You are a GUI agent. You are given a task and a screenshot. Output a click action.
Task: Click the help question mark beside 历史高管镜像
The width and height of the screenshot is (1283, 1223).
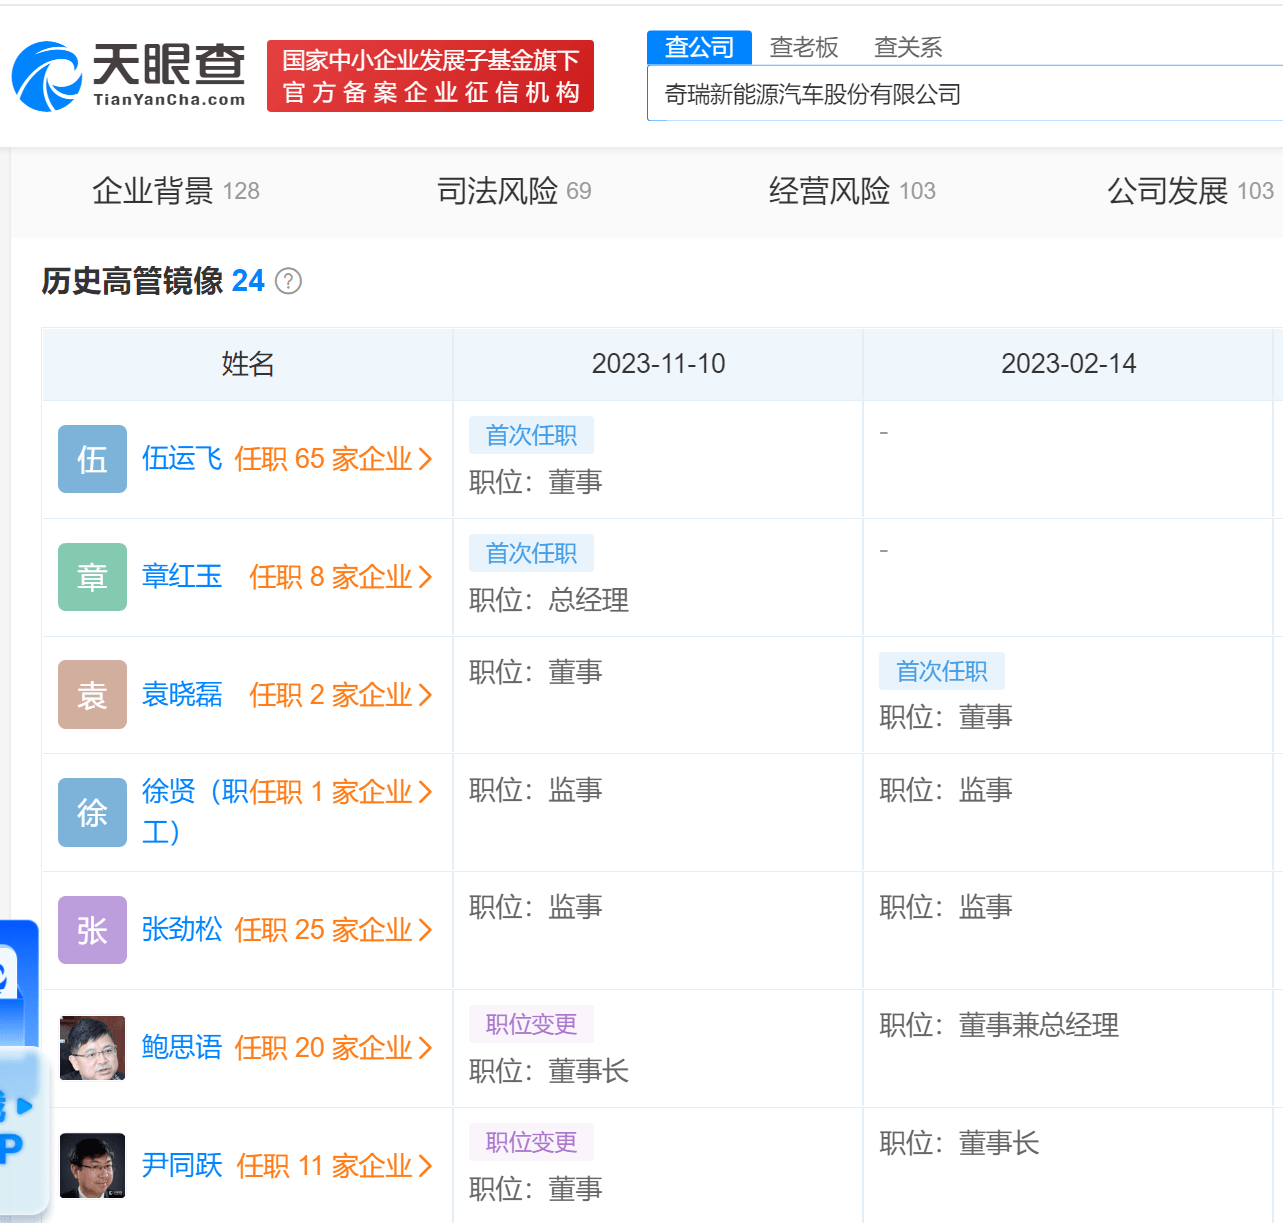point(288,281)
